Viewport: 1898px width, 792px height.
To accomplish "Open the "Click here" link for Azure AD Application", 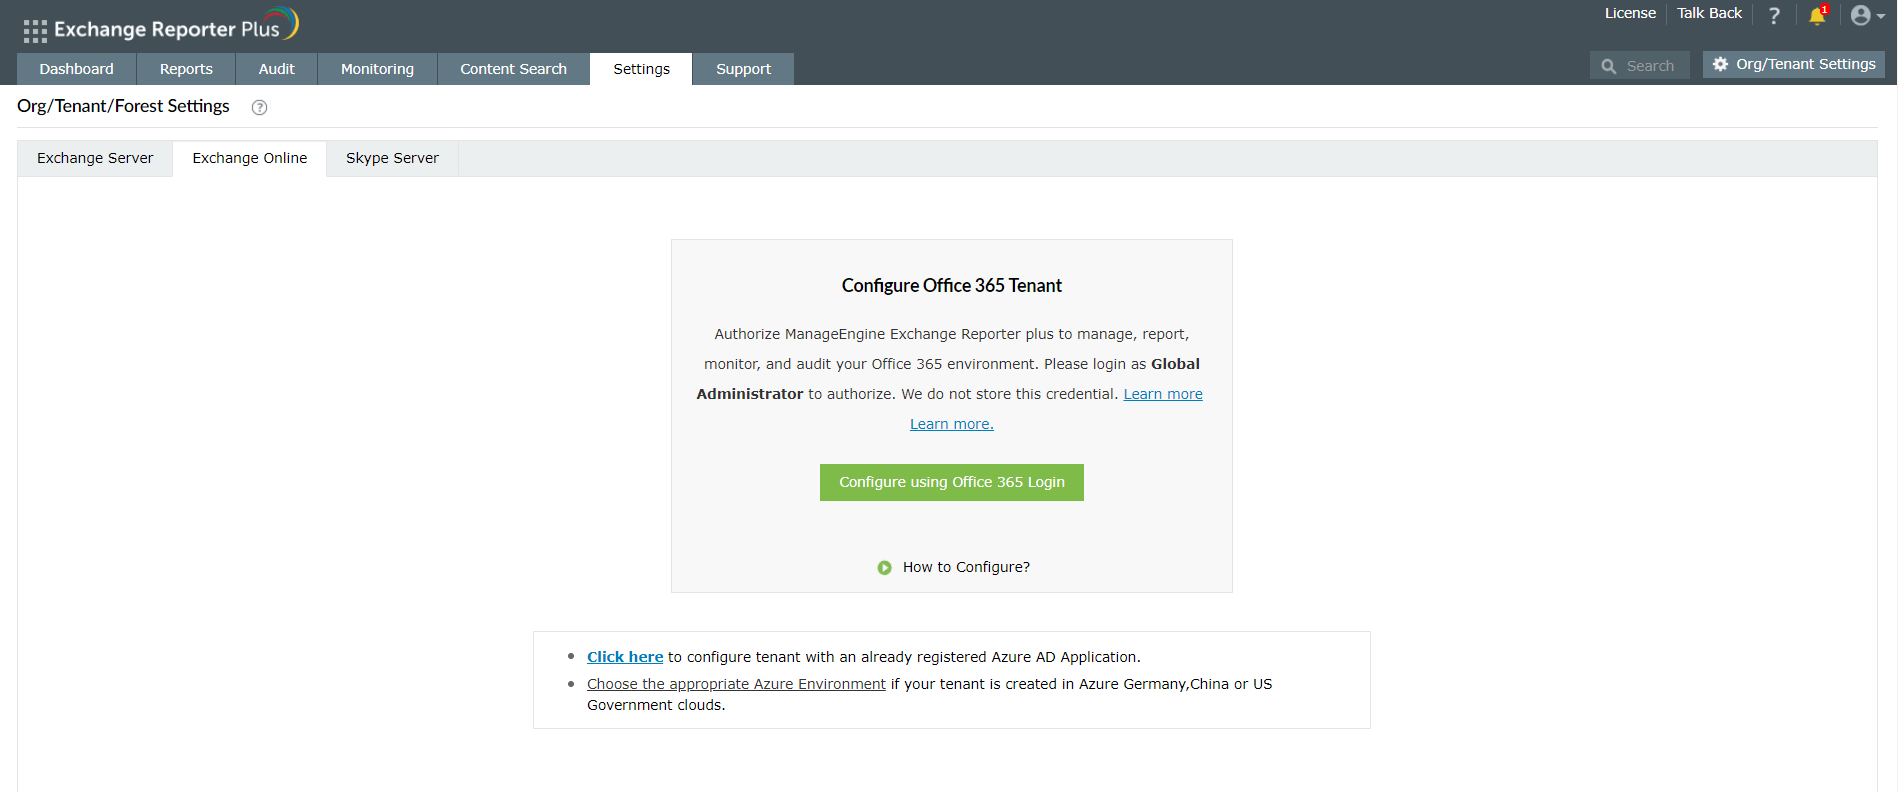I will click(x=624, y=656).
